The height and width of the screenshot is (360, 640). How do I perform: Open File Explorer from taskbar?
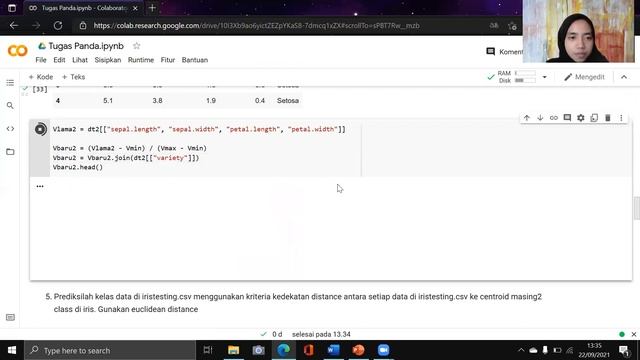coord(233,350)
